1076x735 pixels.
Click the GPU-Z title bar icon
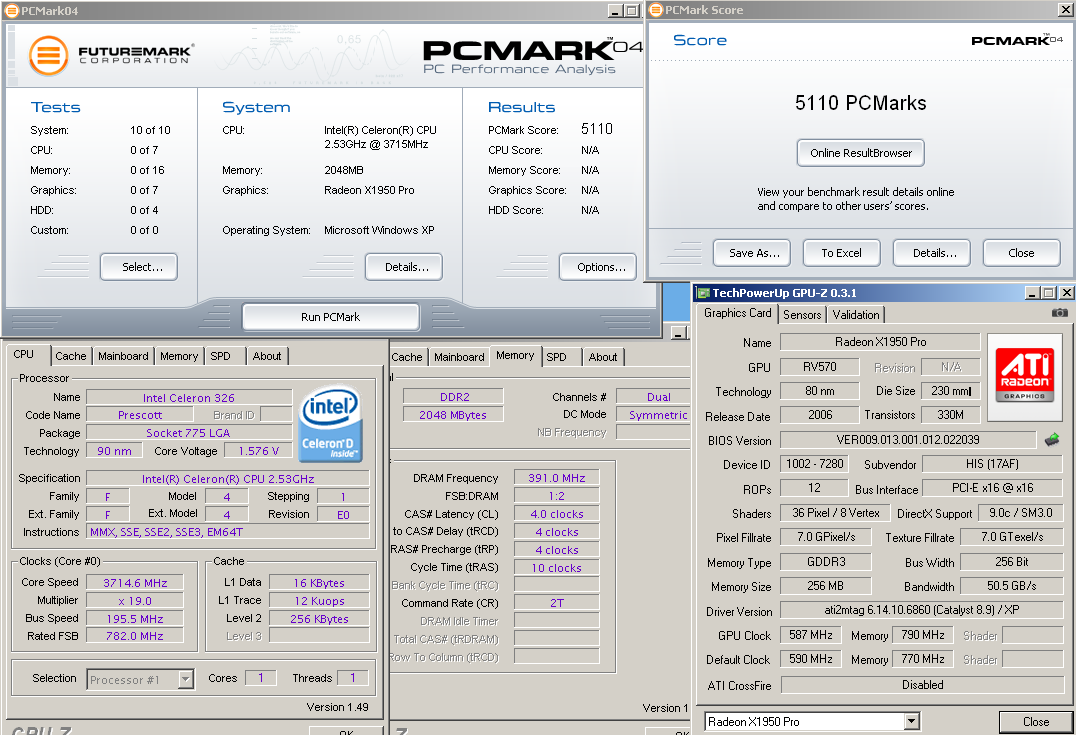[x=703, y=293]
